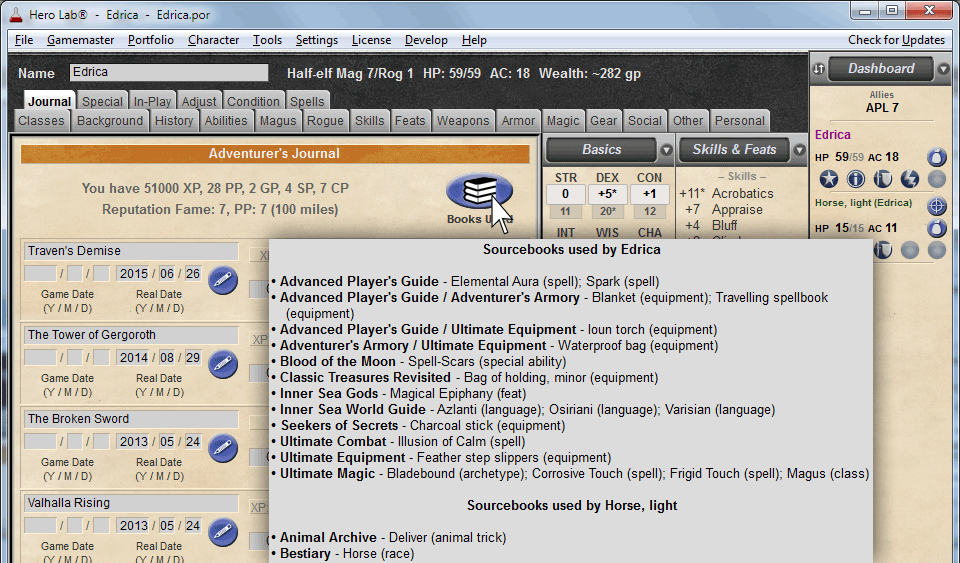Click the character Name field containing Edrica
This screenshot has width=960, height=563.
tap(168, 72)
